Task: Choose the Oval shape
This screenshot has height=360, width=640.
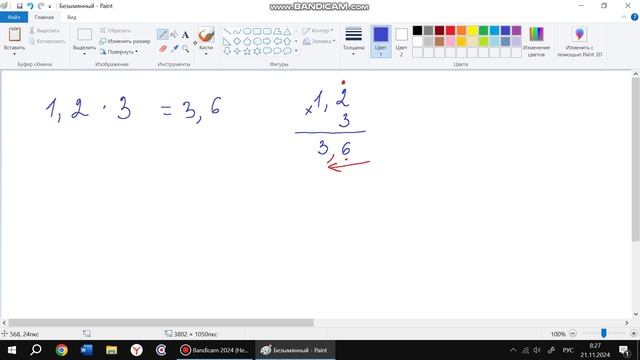Action: [x=247, y=31]
